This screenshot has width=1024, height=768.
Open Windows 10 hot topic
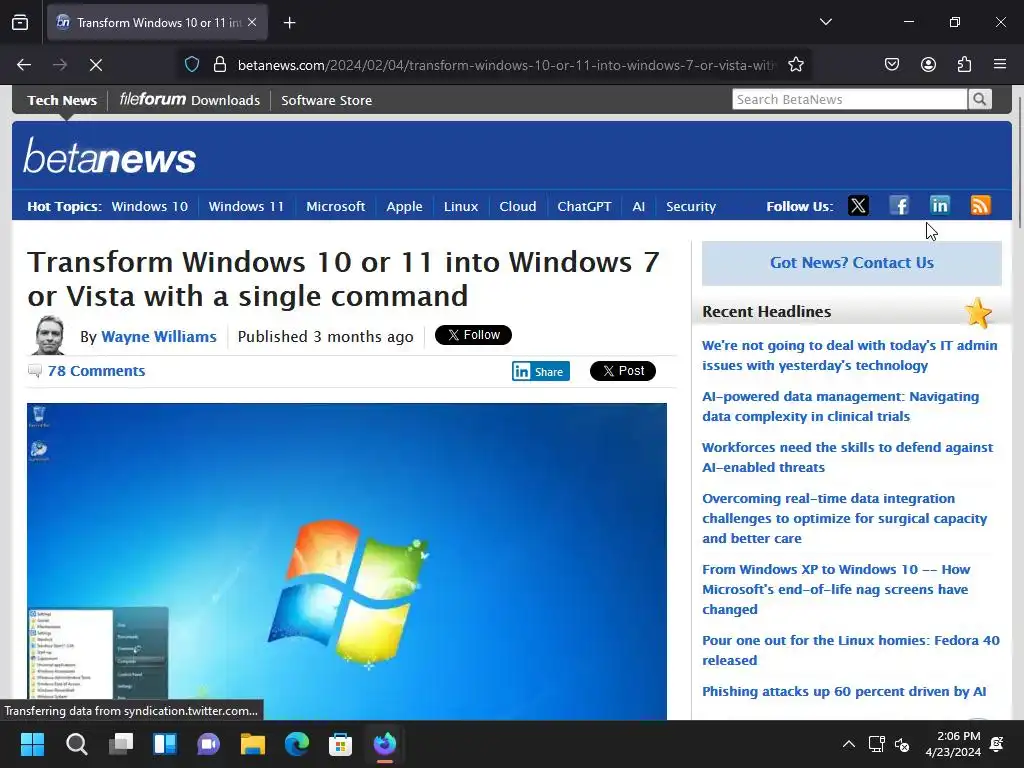tap(150, 206)
